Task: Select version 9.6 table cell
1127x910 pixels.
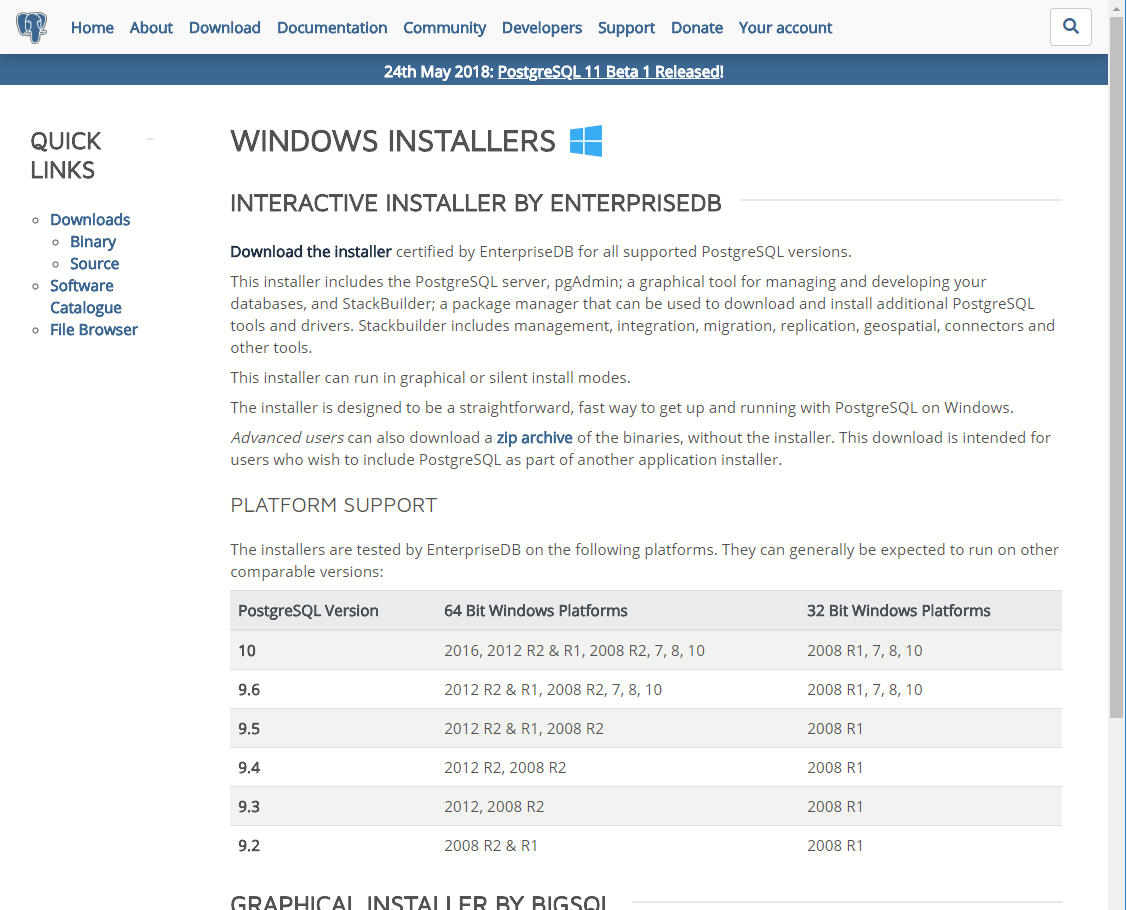Action: [333, 689]
